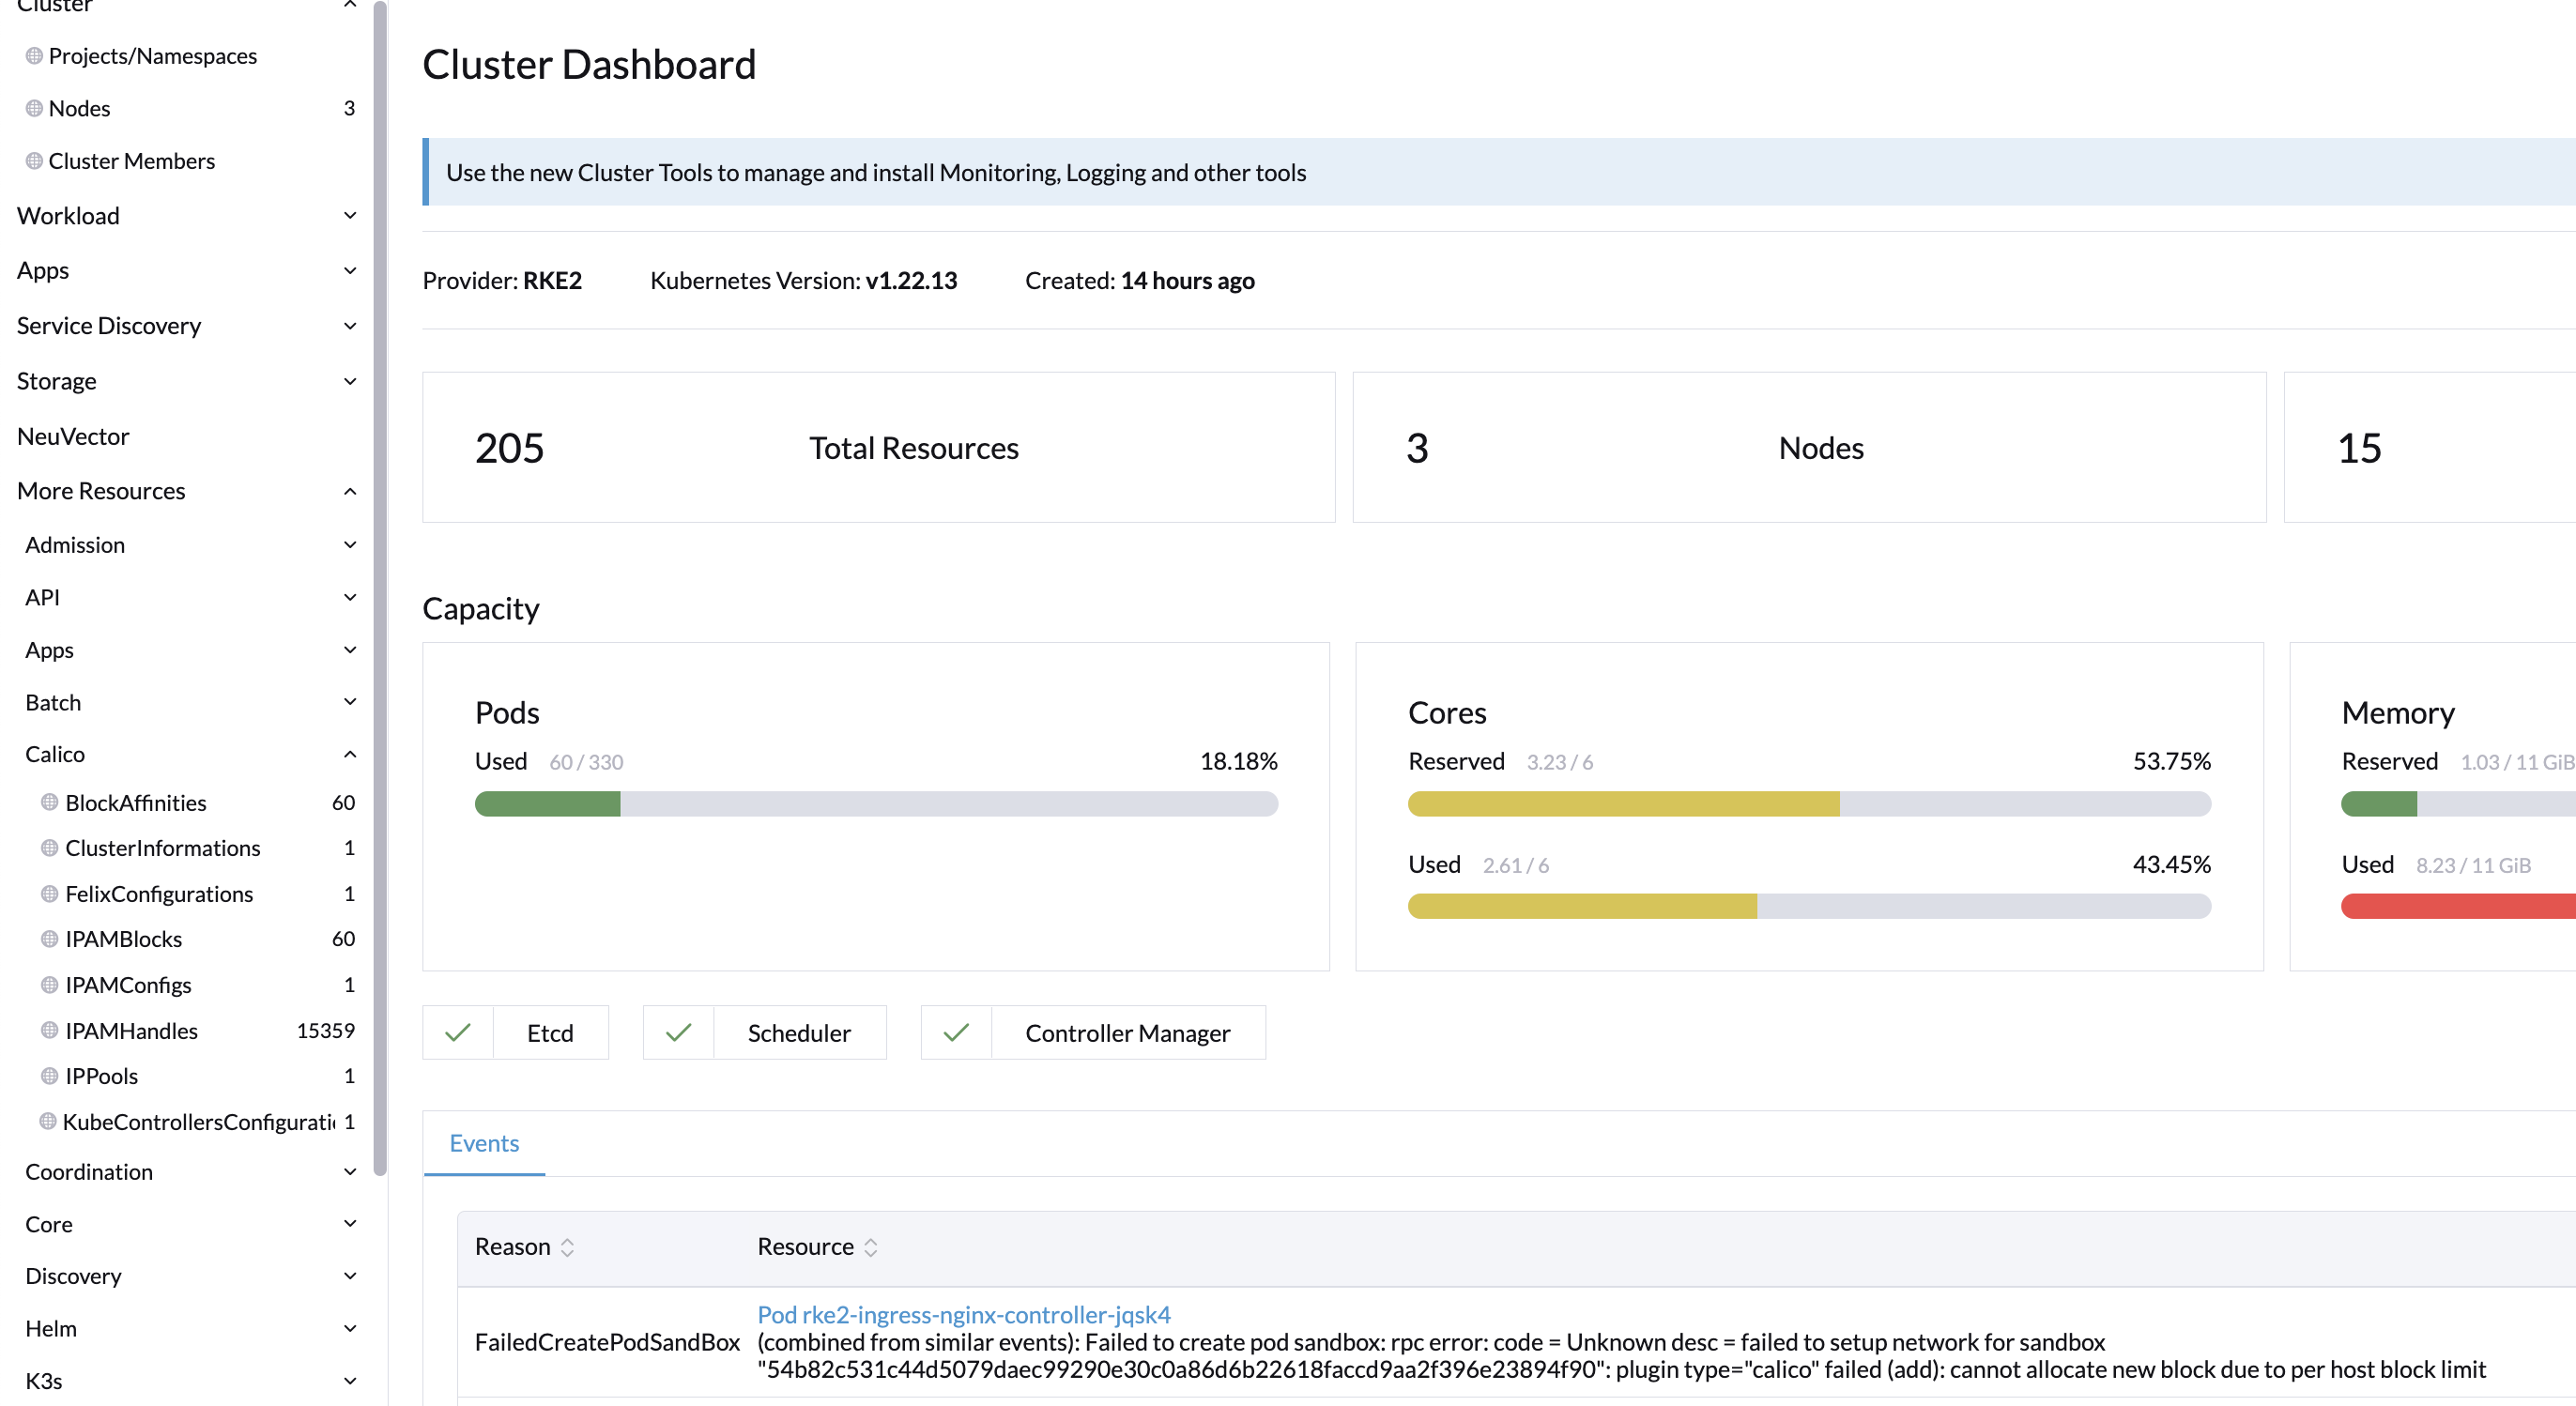Open the rke2-ingress-nginx-controller-jqsk4 pod link
Viewport: 2576px width, 1406px height.
tap(964, 1314)
